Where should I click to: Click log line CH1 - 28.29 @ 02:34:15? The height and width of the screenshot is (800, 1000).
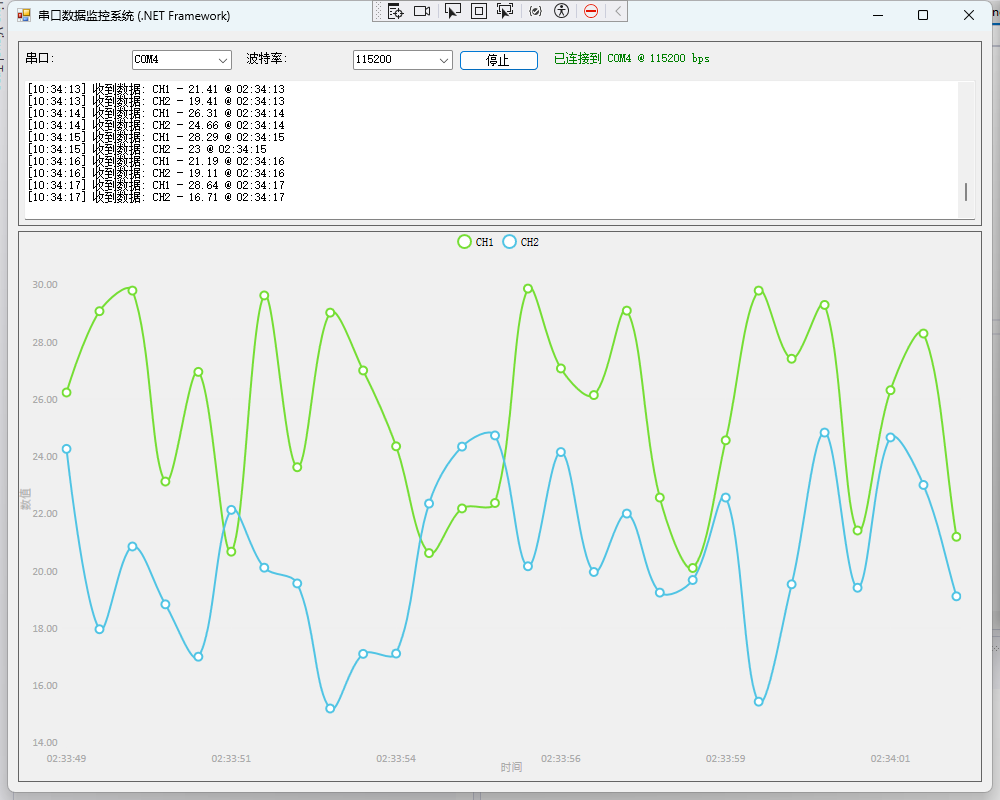click(x=156, y=137)
